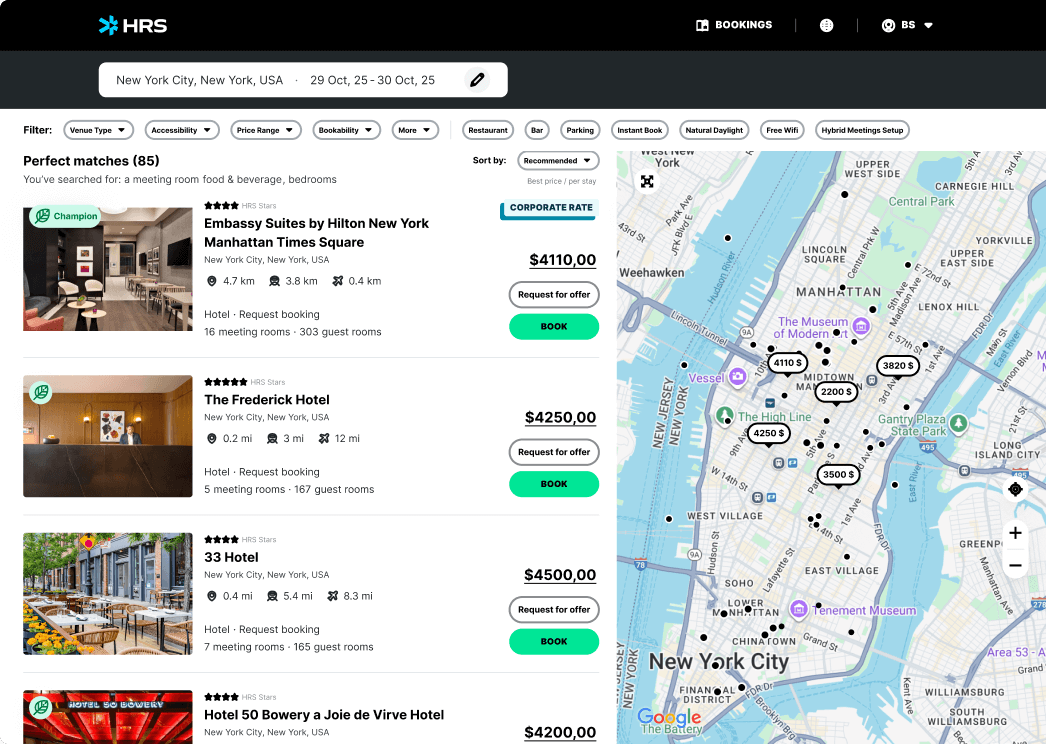Open The Frederick Hotel title
Viewport: 1046px width, 744px height.
[267, 400]
